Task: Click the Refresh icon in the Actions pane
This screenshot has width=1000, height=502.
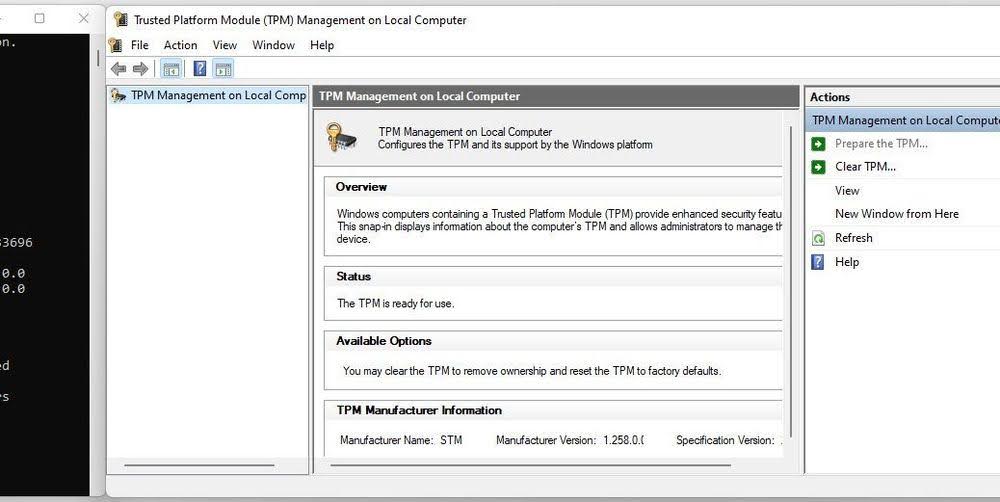Action: pos(818,238)
